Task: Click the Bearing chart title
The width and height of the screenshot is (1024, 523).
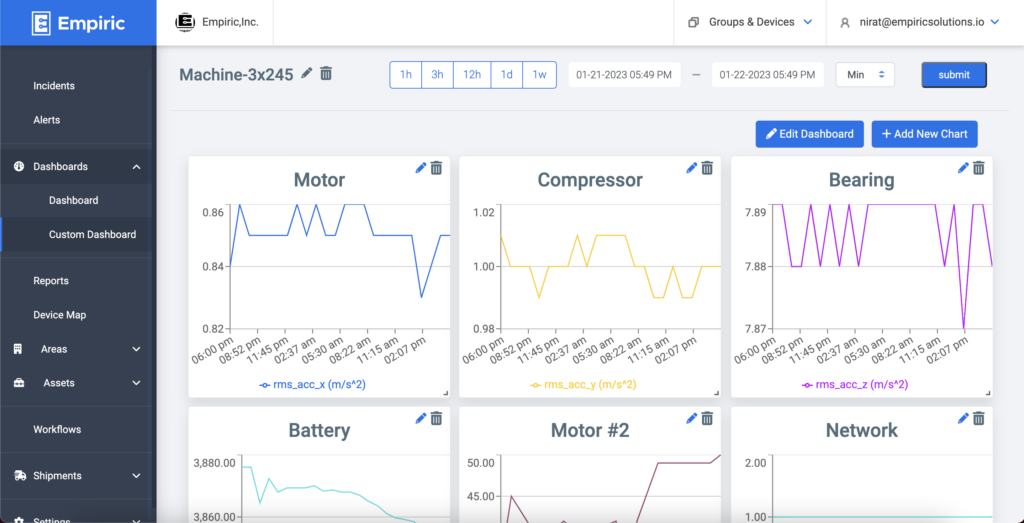Action: coord(861,180)
